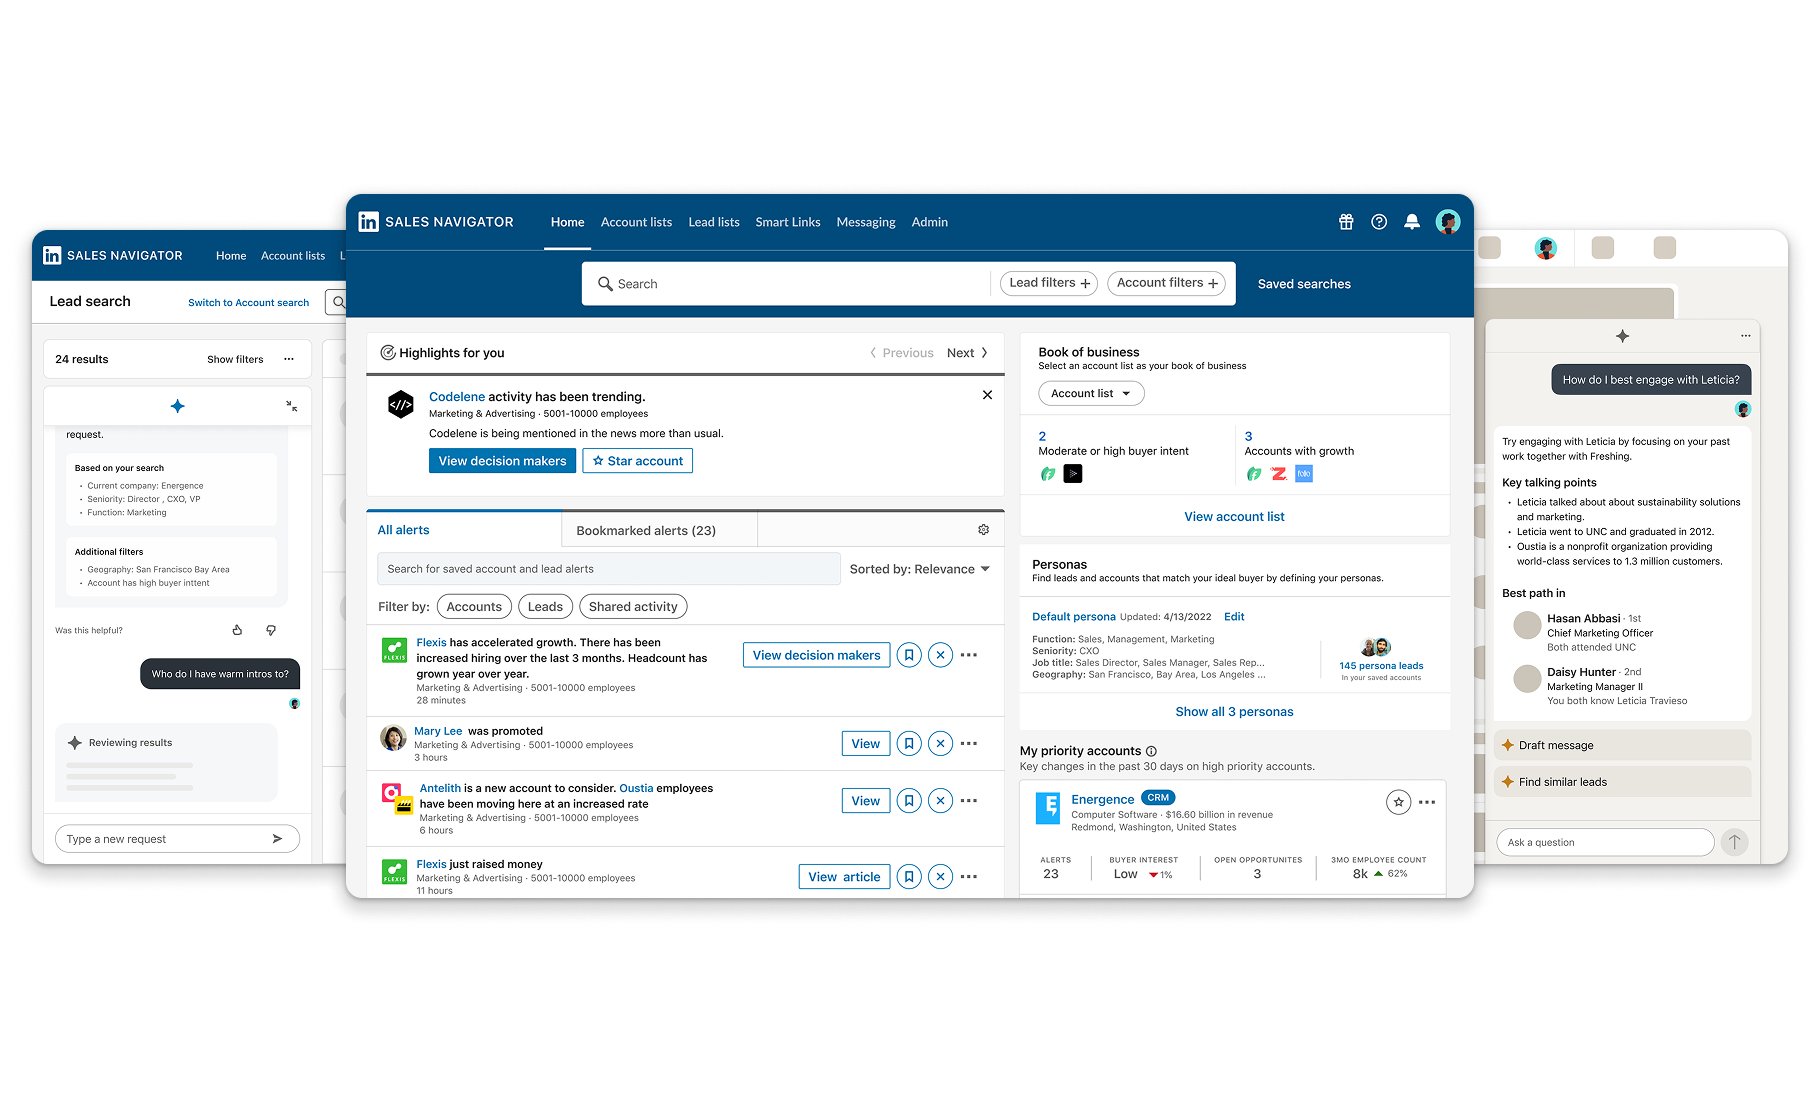Send the new request in left window
Image resolution: width=1820 pixels, height=1100 pixels.
click(277, 839)
